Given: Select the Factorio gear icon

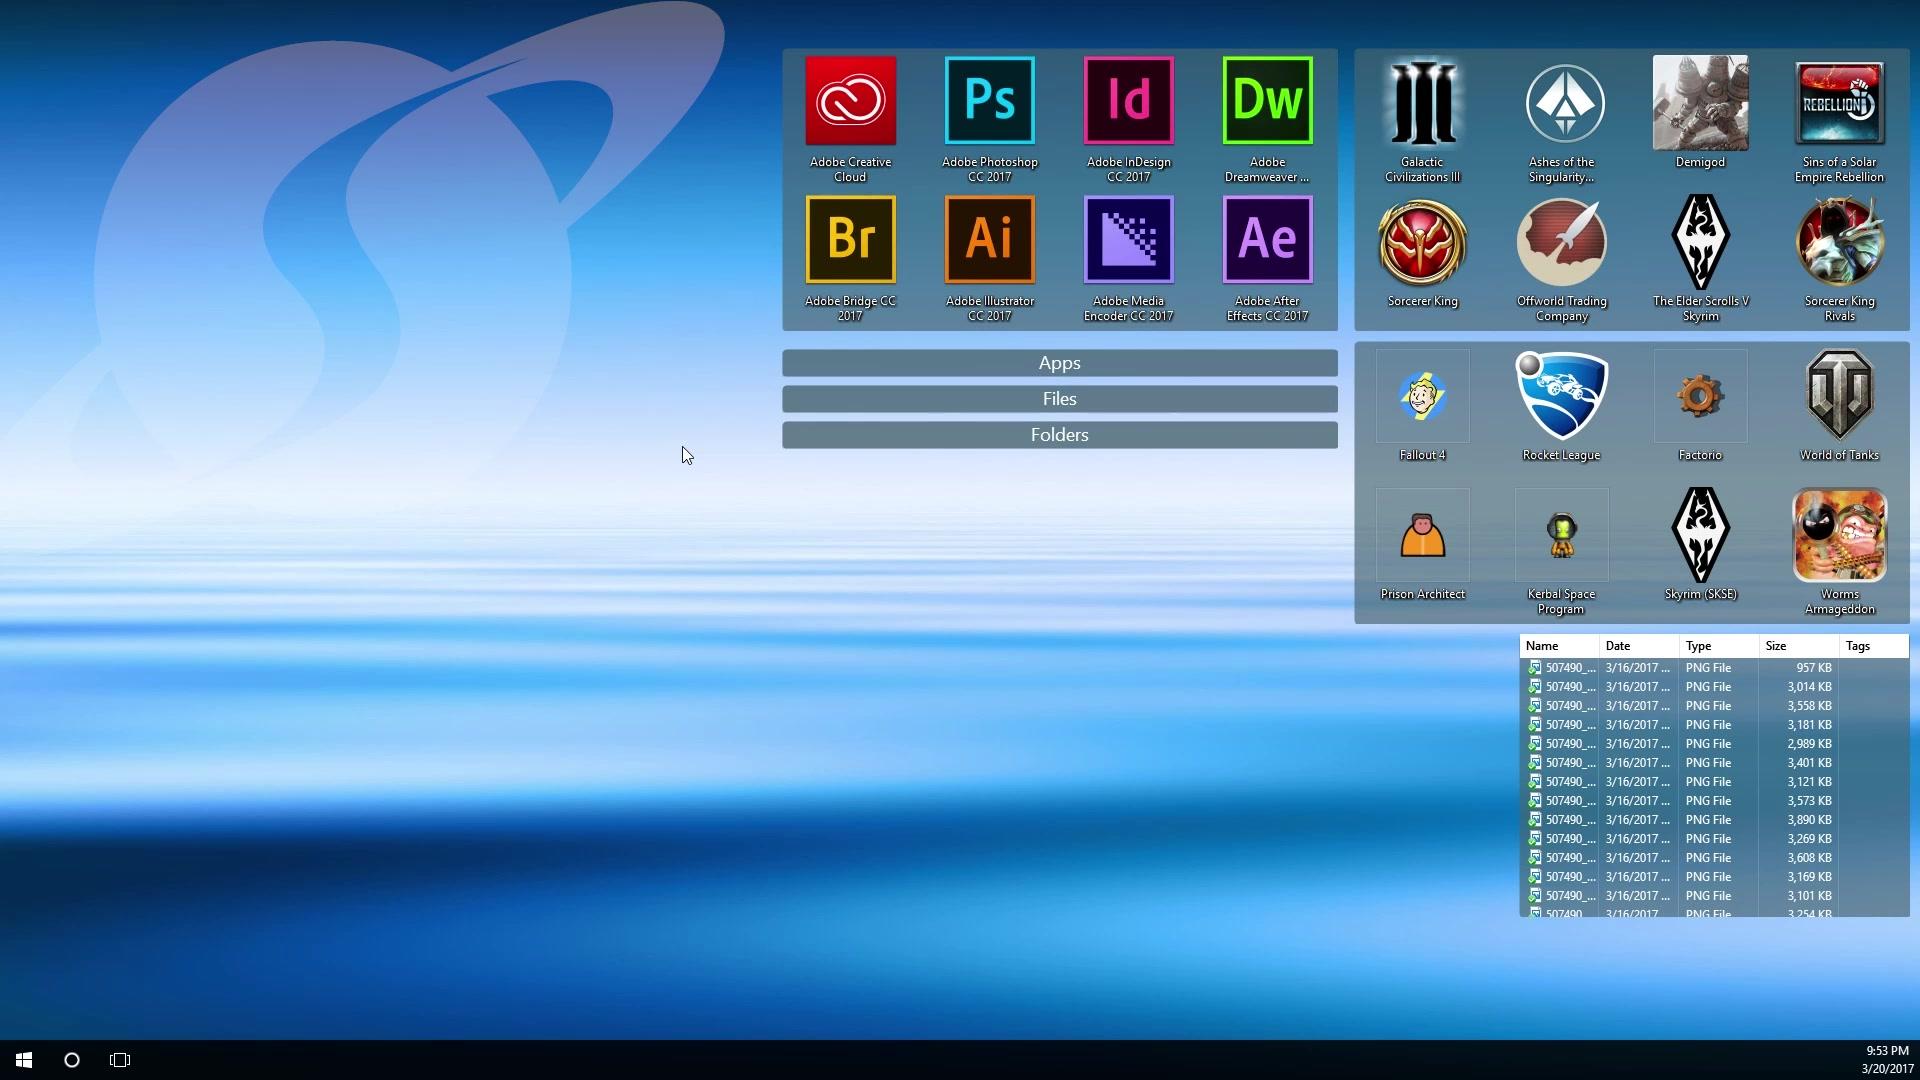Looking at the screenshot, I should pos(1700,396).
